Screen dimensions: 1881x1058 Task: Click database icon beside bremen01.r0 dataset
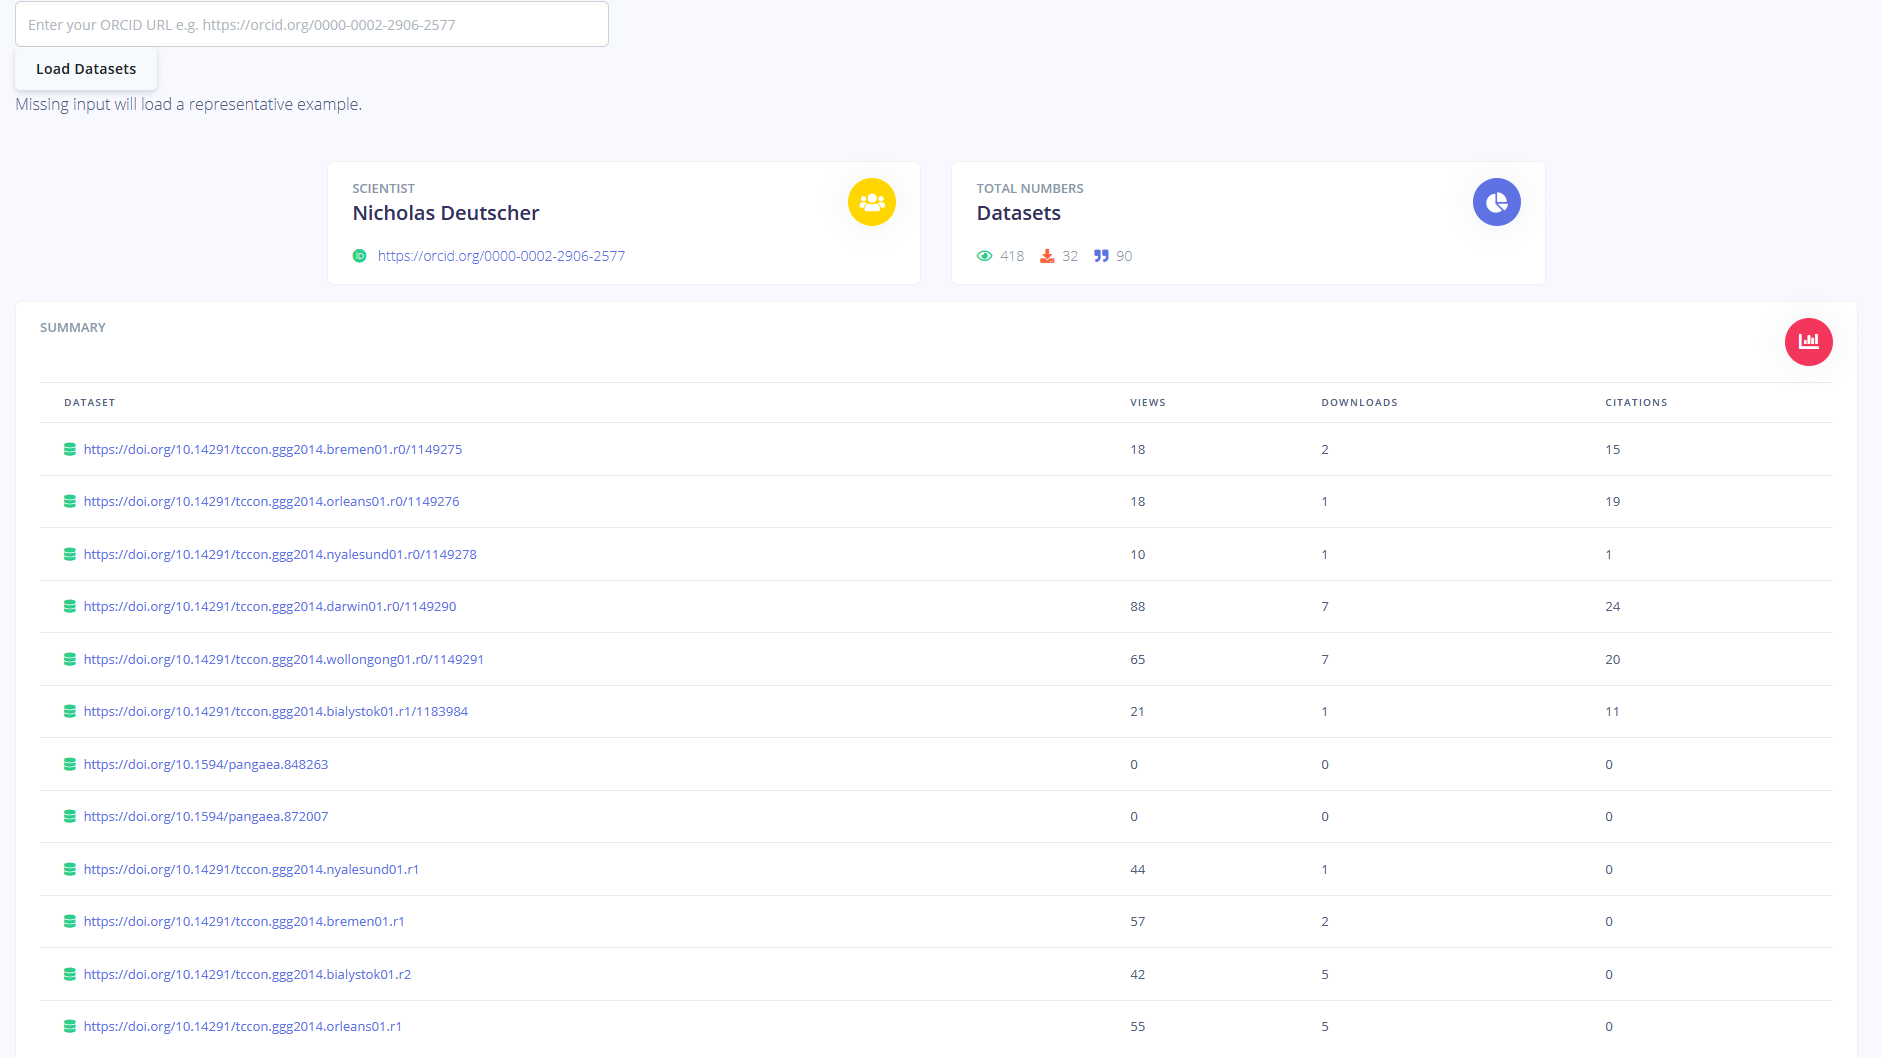point(70,450)
